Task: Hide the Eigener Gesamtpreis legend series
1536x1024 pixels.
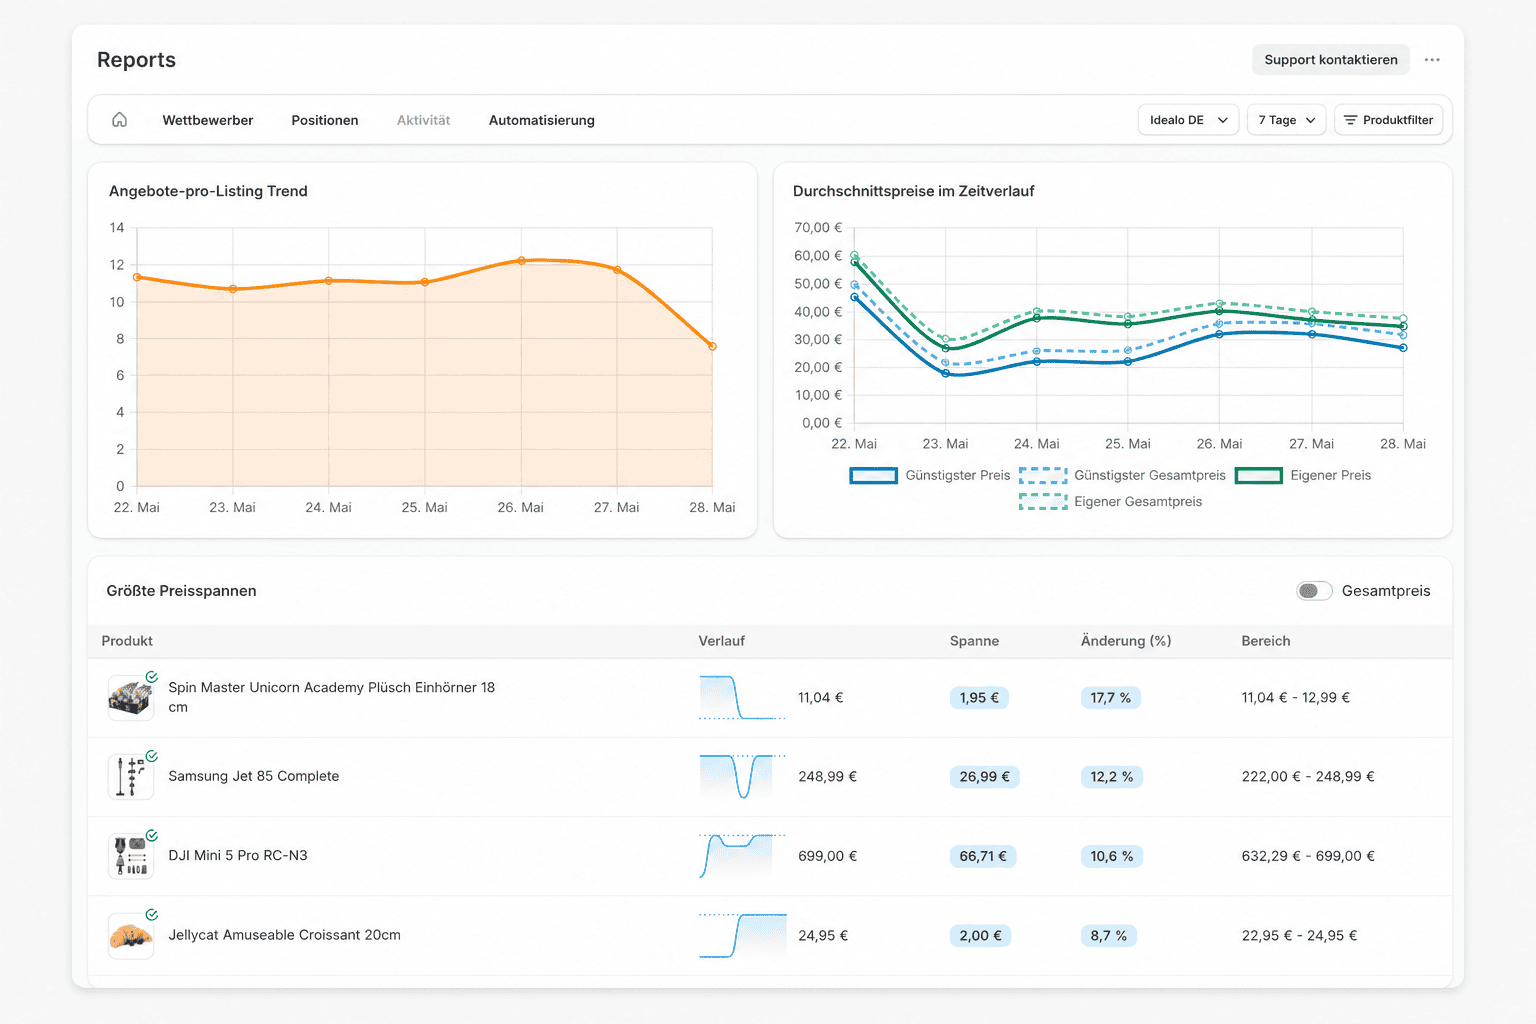Action: pyautogui.click(x=1110, y=502)
